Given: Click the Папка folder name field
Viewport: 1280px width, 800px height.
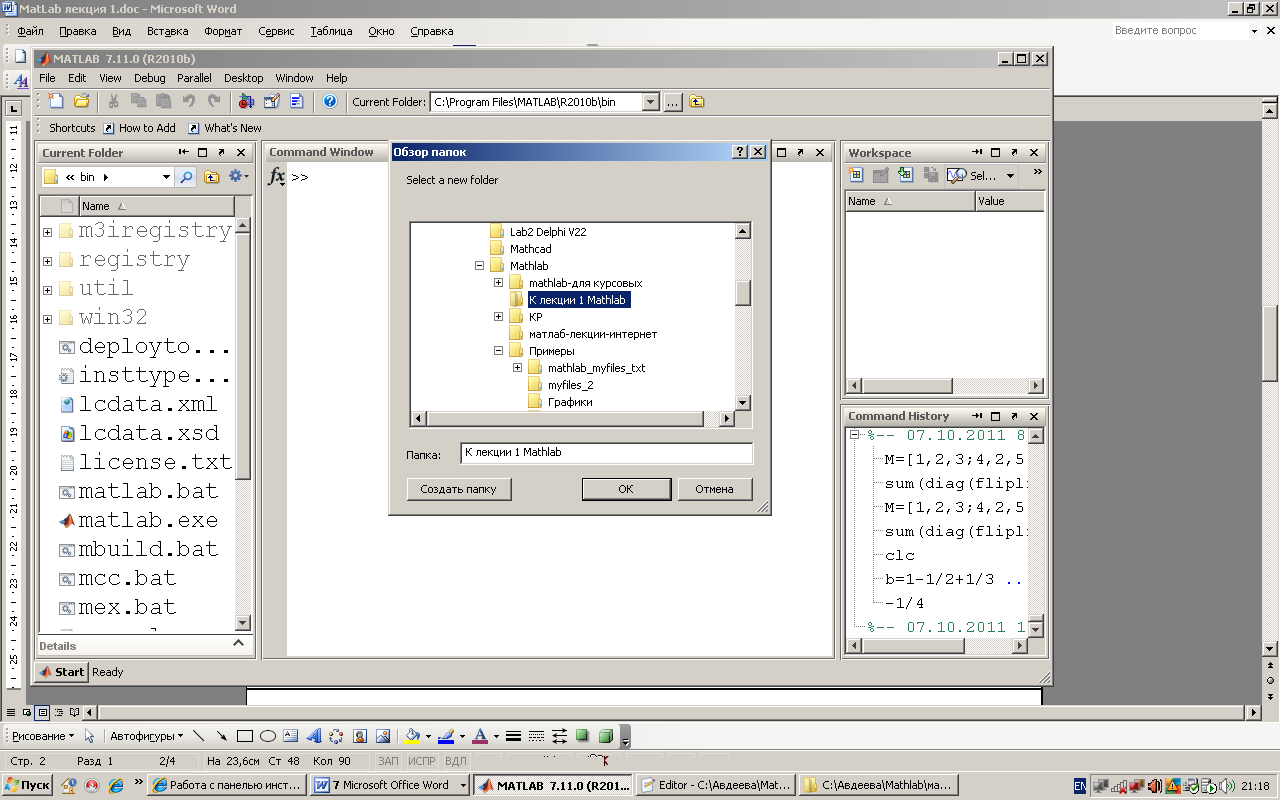Looking at the screenshot, I should 606,453.
